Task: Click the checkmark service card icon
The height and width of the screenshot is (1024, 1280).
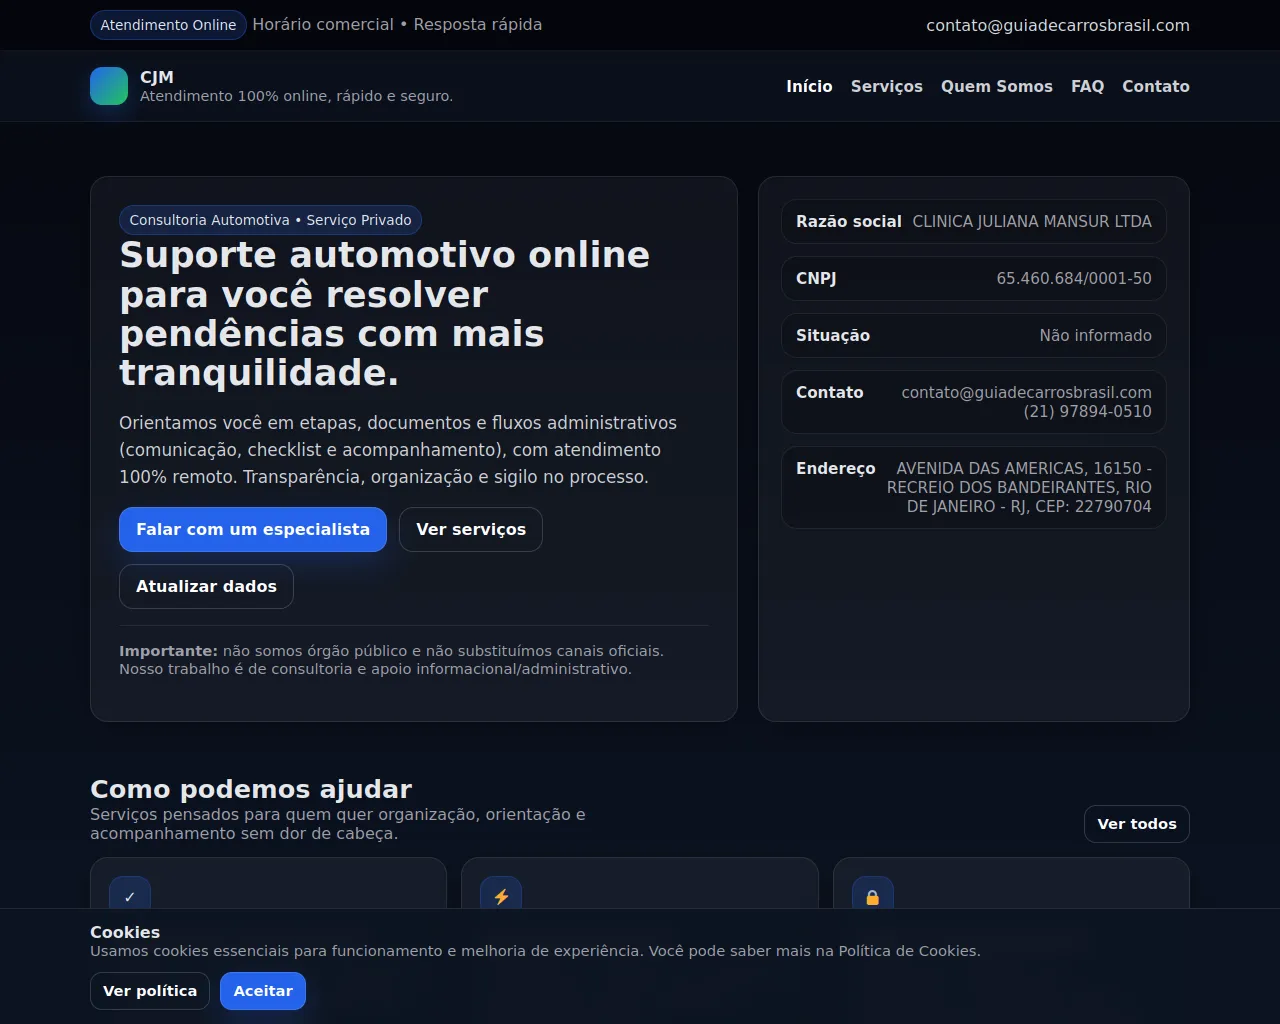Action: [x=130, y=896]
